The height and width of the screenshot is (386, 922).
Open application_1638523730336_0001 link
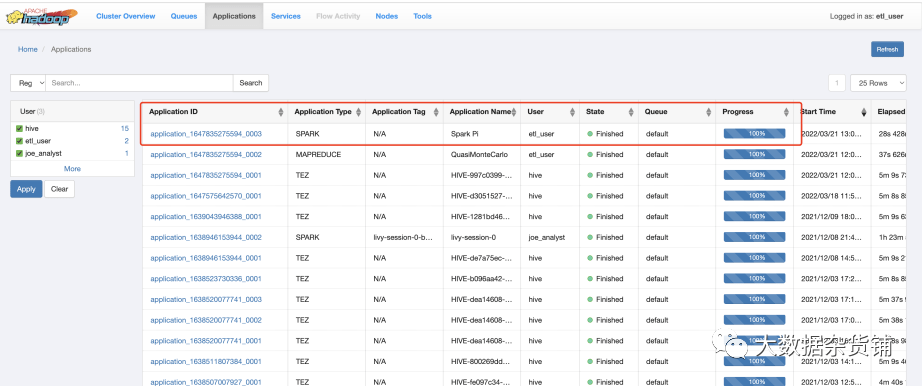206,279
